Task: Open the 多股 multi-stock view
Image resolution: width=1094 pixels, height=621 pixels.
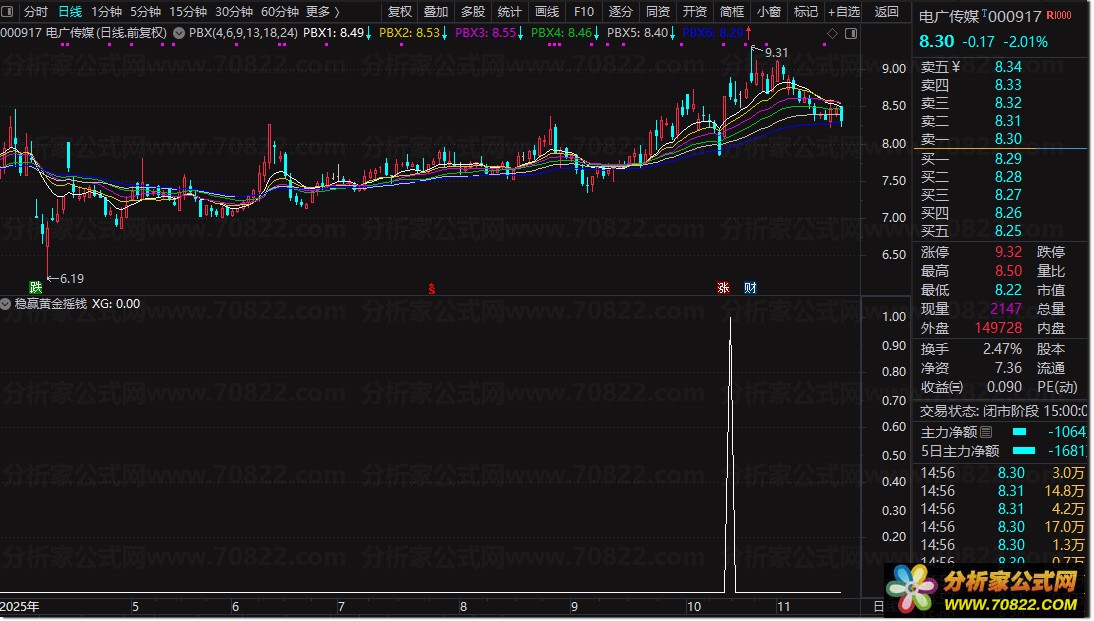Action: pos(472,12)
